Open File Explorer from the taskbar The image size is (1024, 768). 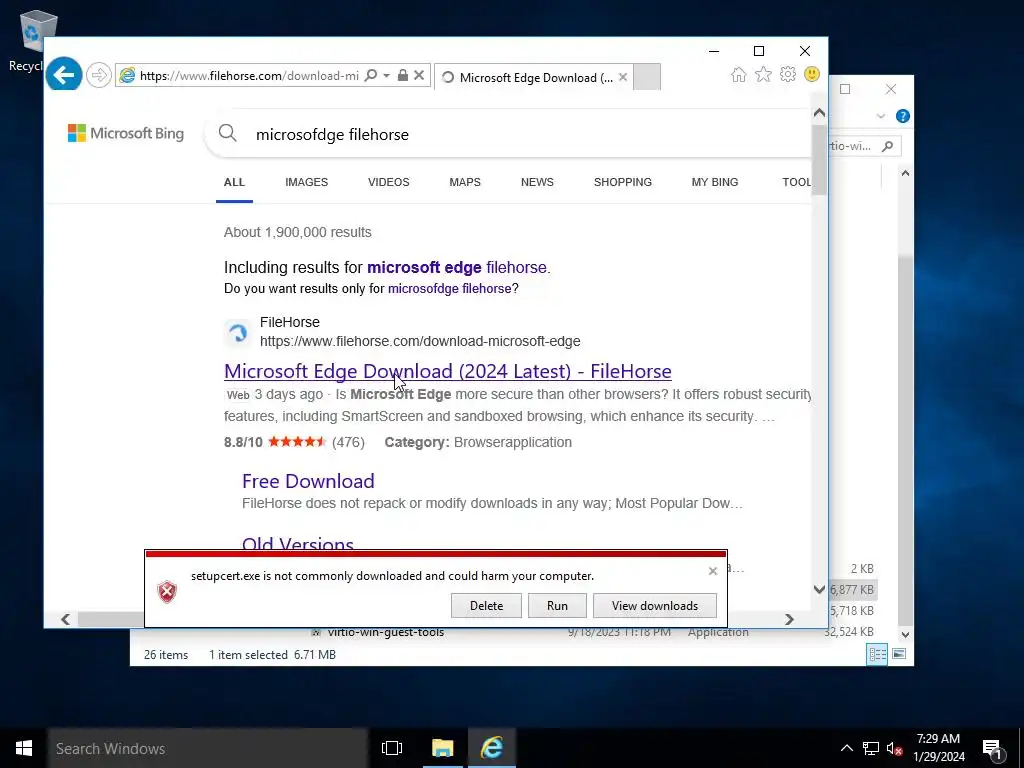pyautogui.click(x=443, y=748)
